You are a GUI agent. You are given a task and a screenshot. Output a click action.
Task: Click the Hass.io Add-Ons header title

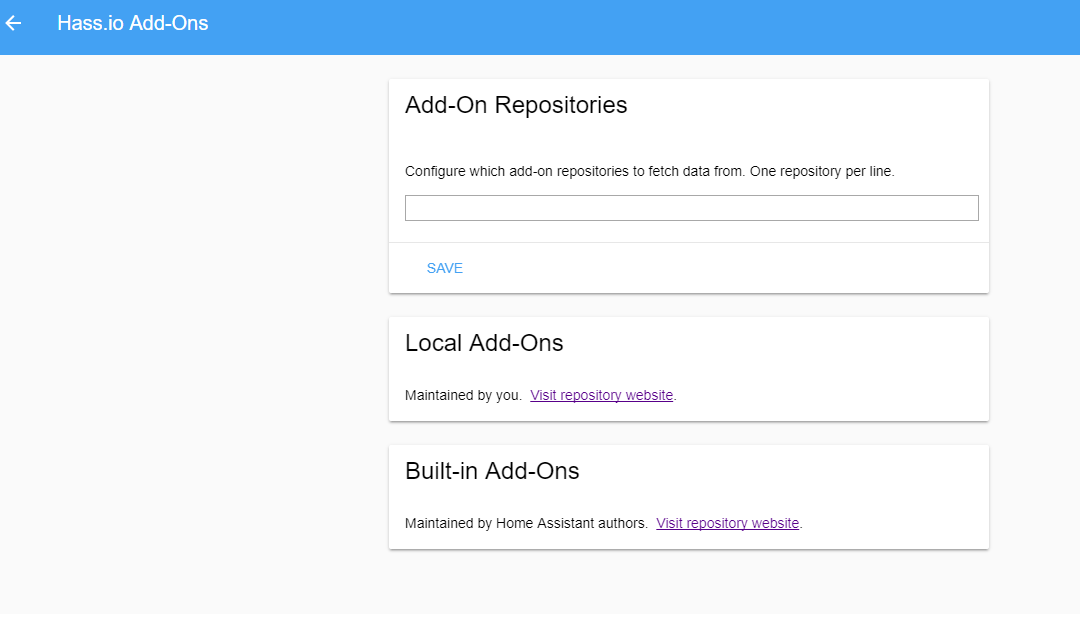(x=133, y=23)
